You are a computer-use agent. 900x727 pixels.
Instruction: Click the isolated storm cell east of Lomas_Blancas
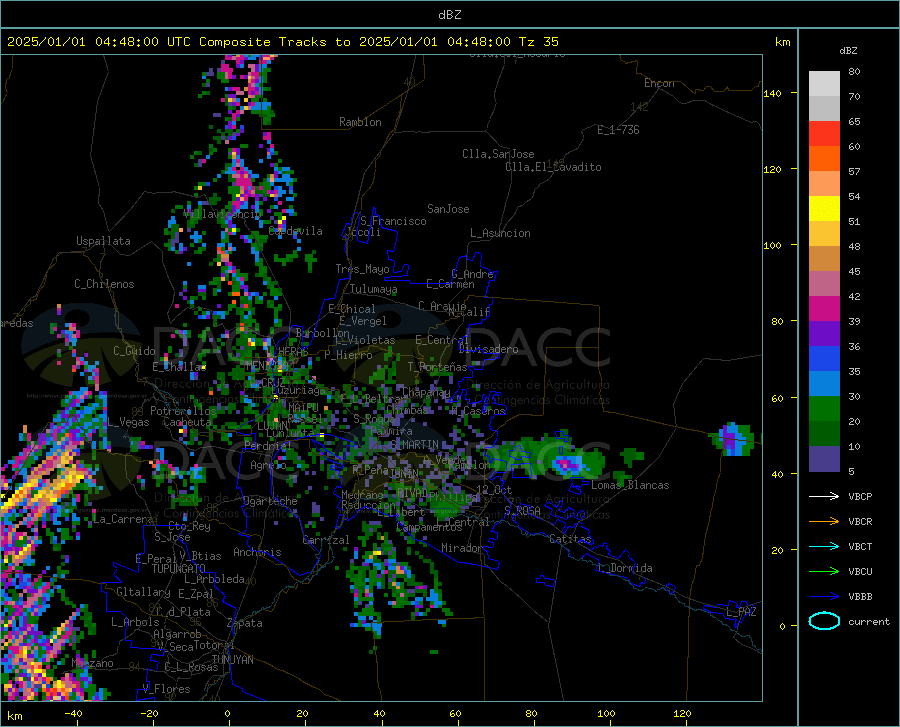pyautogui.click(x=732, y=440)
